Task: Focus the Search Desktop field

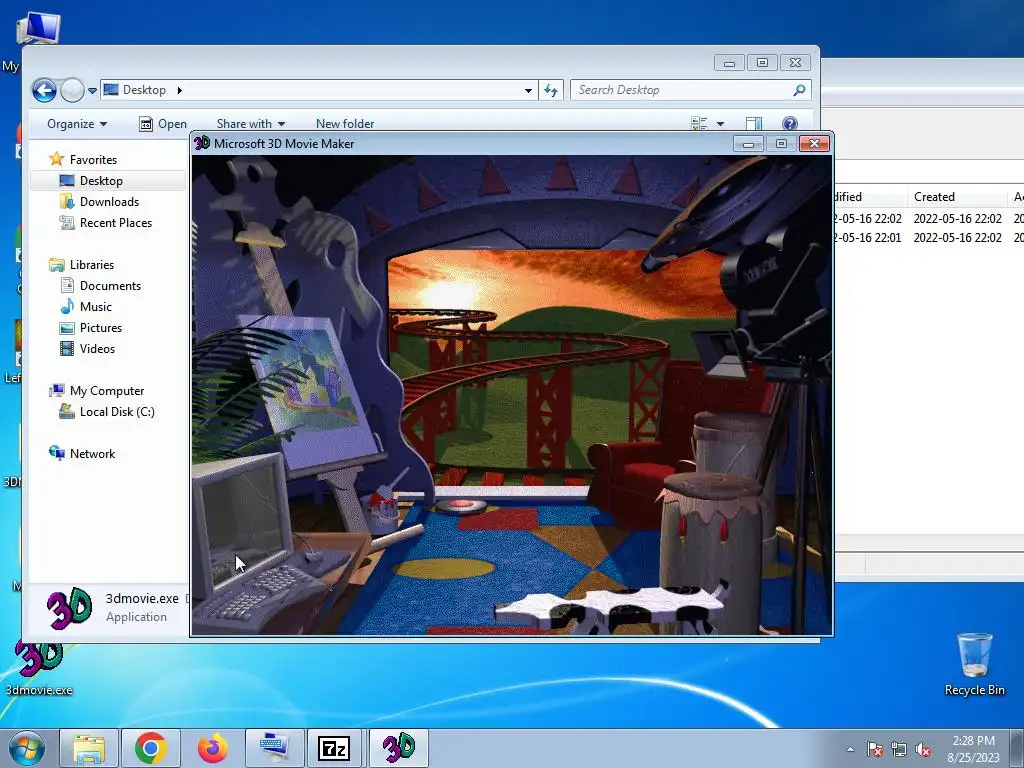Action: click(x=690, y=90)
